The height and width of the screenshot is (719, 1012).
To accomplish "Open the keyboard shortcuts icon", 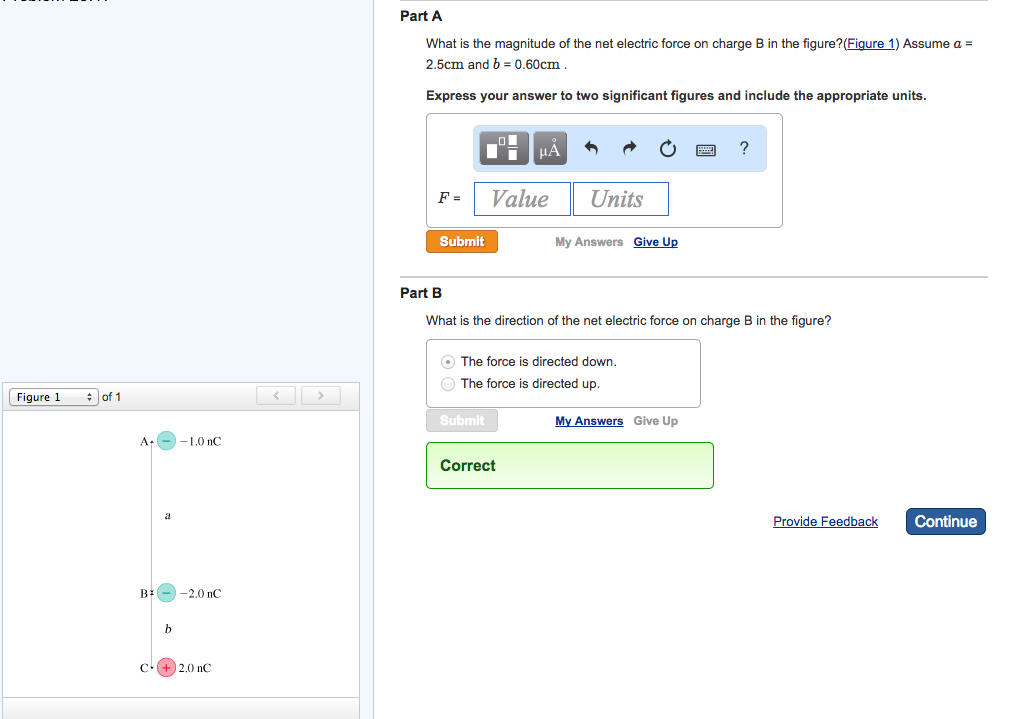I will pyautogui.click(x=706, y=150).
